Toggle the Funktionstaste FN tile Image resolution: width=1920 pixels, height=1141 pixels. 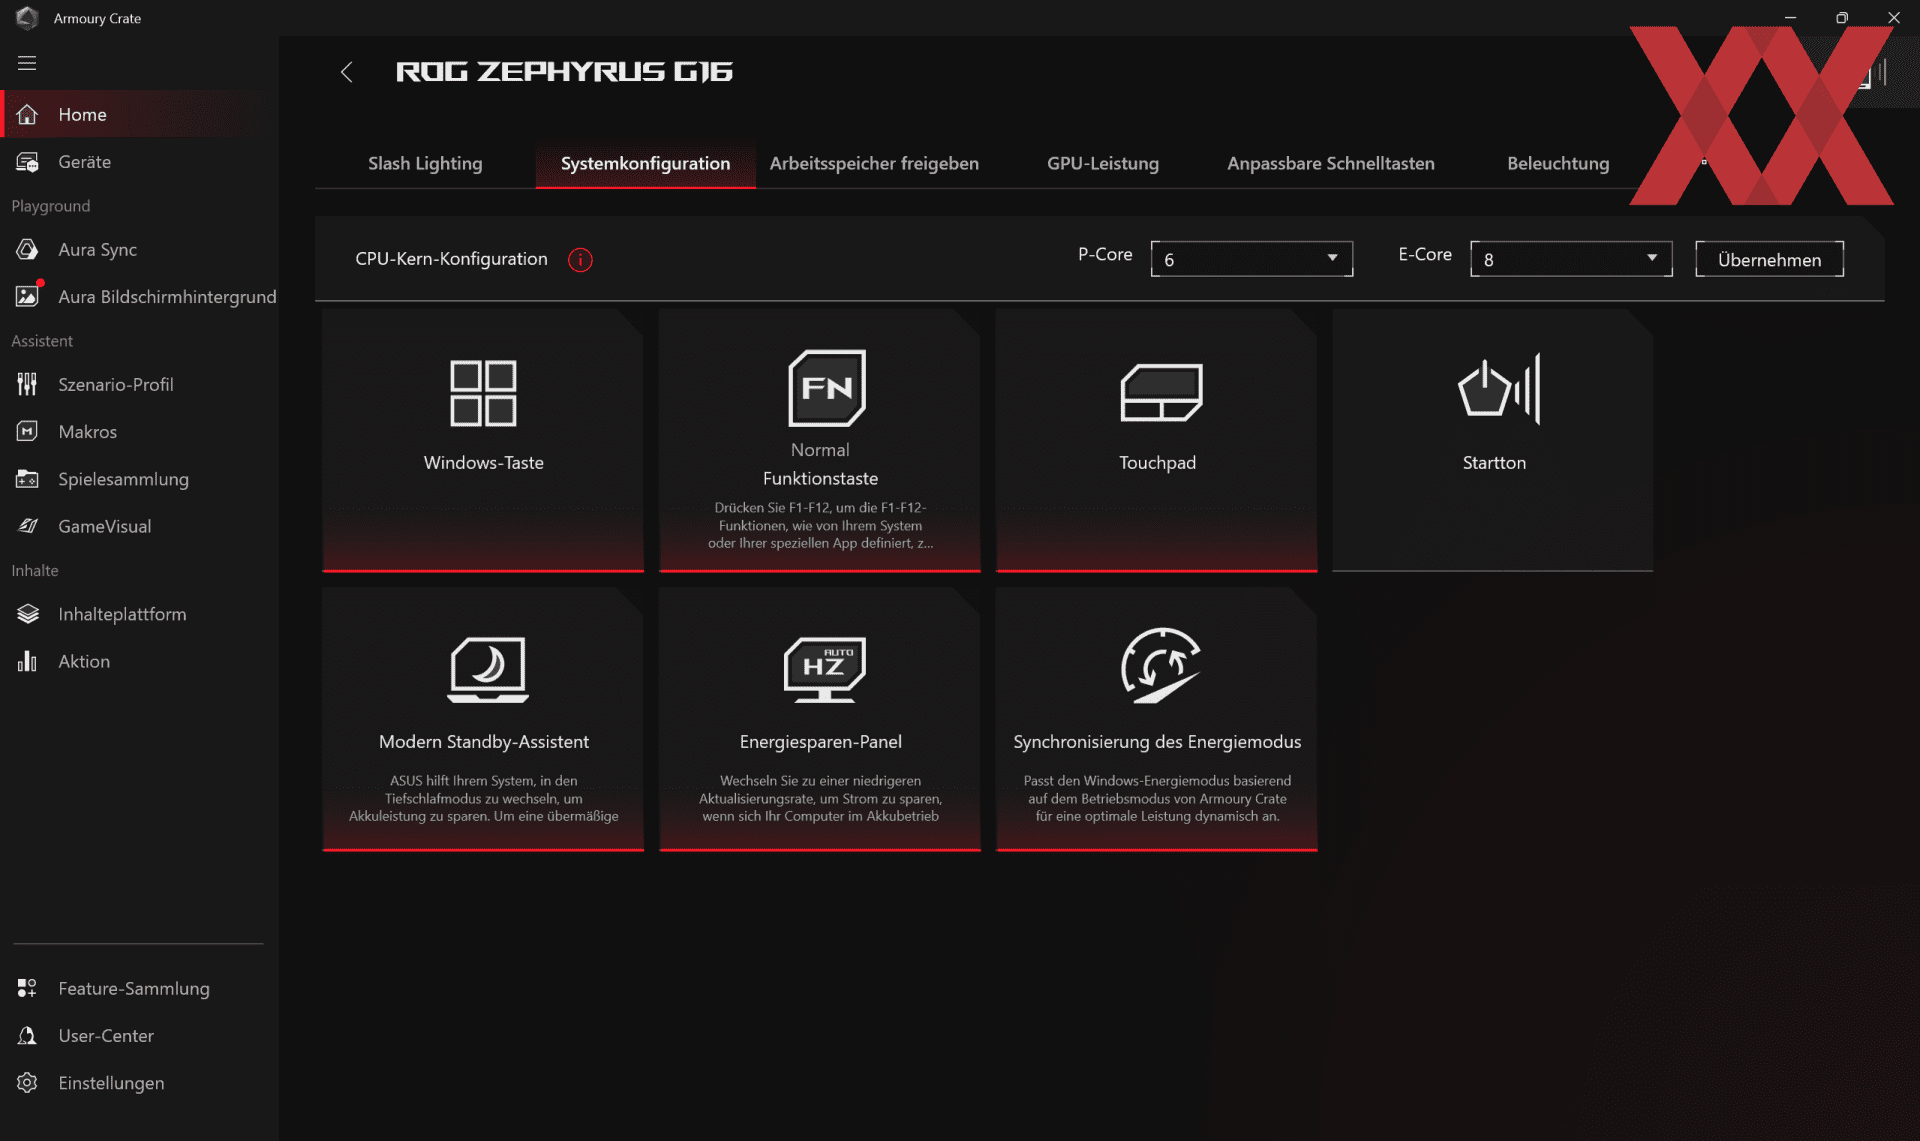click(x=820, y=441)
